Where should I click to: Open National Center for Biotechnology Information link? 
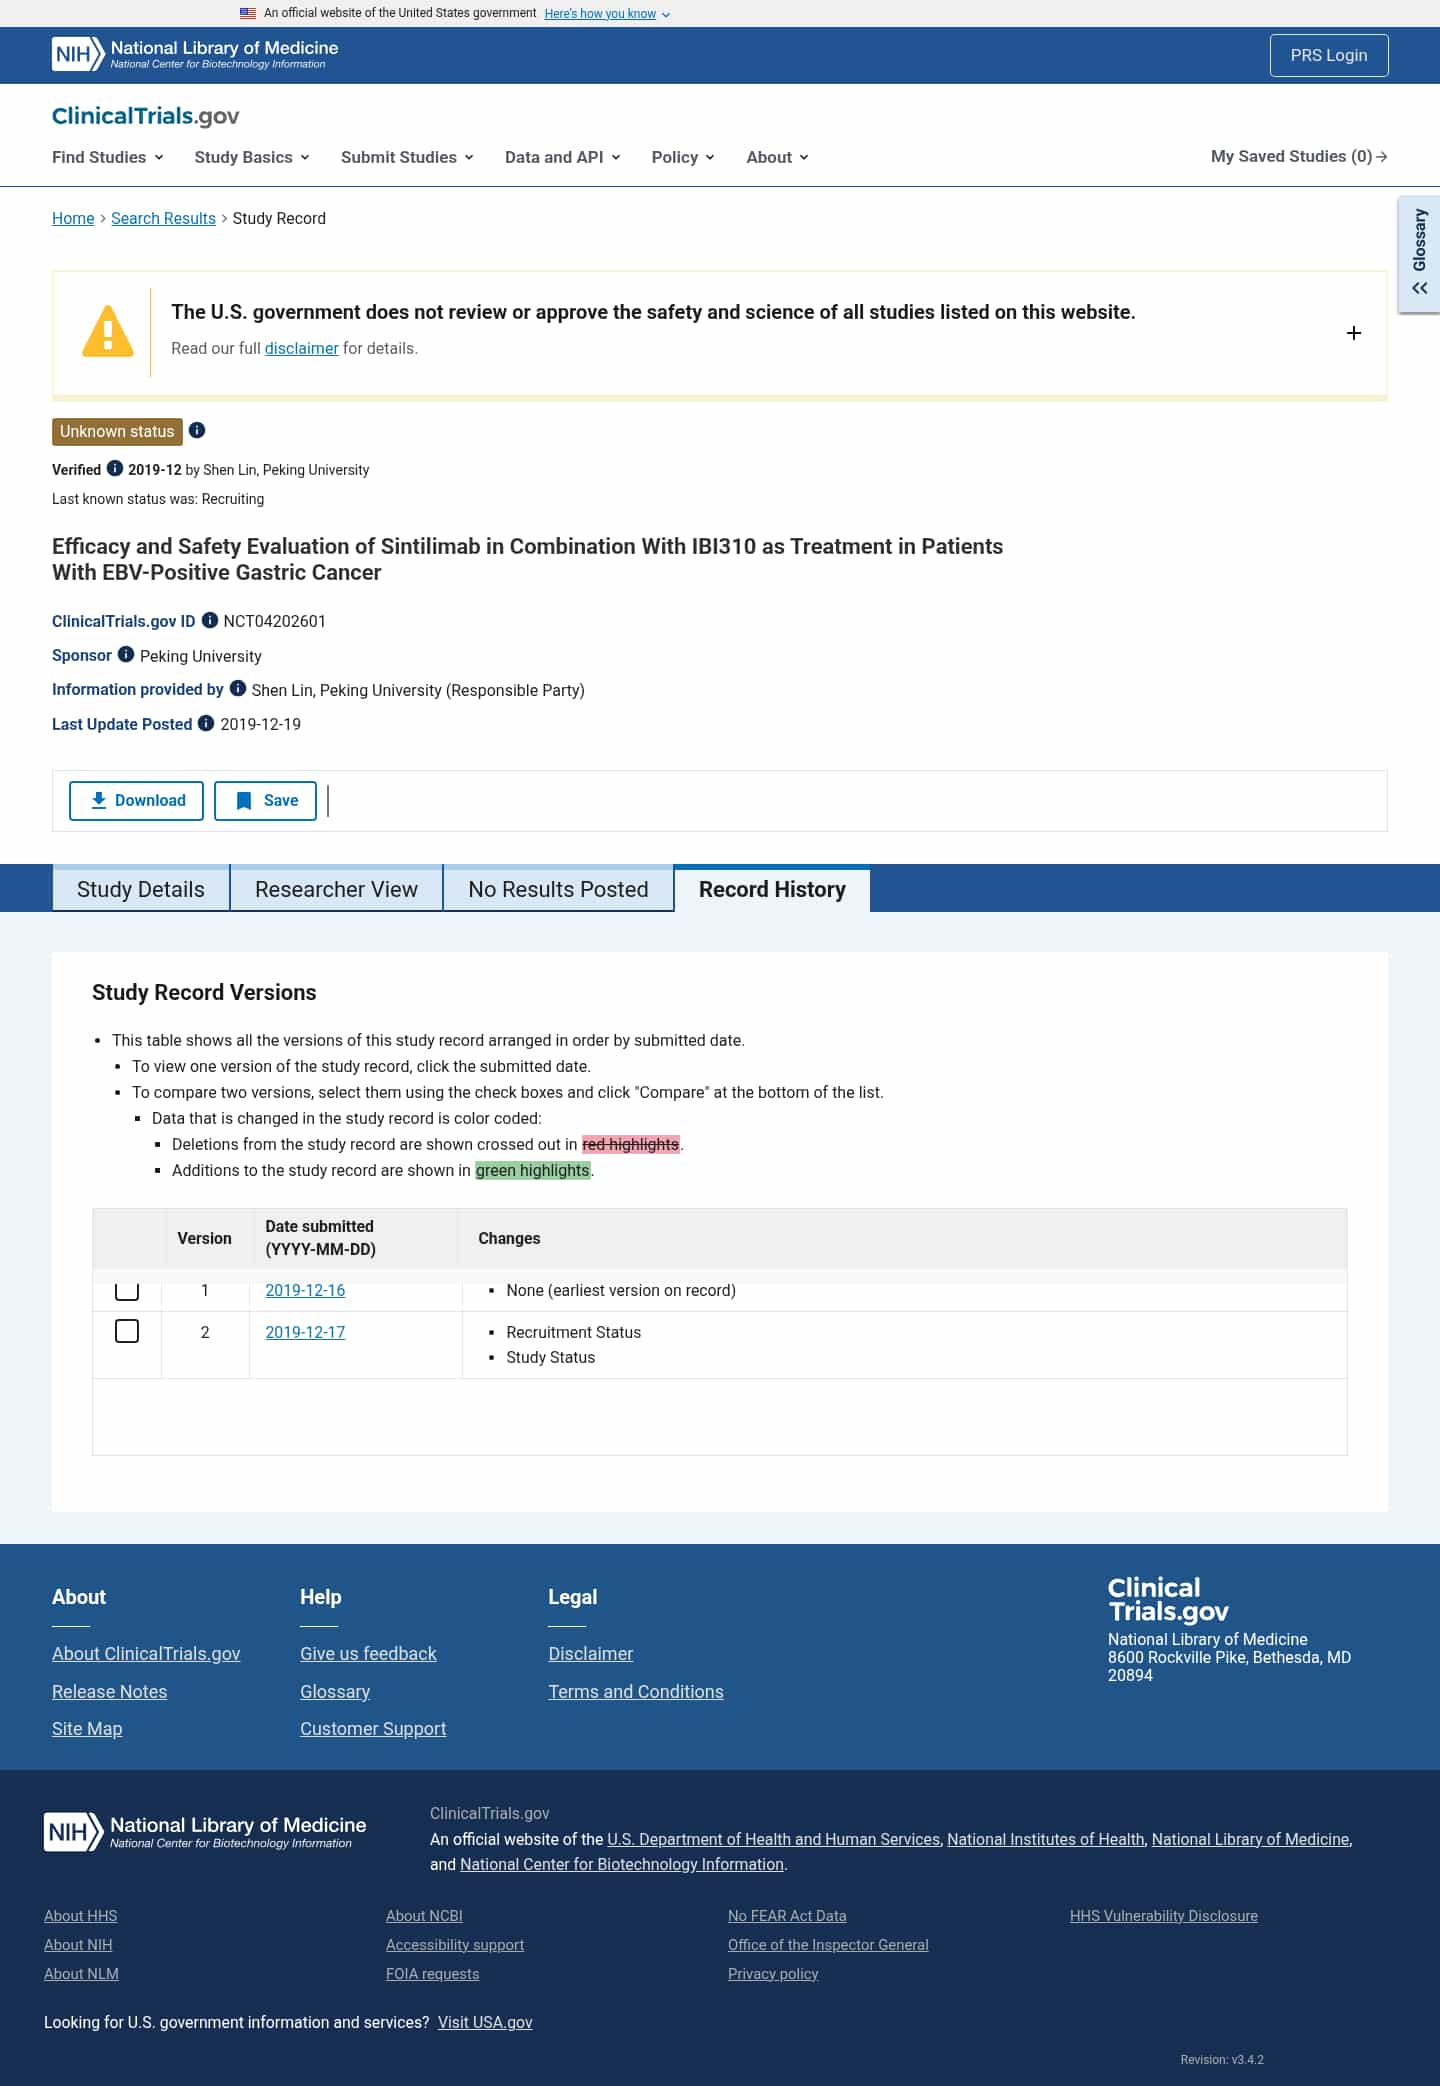622,1864
